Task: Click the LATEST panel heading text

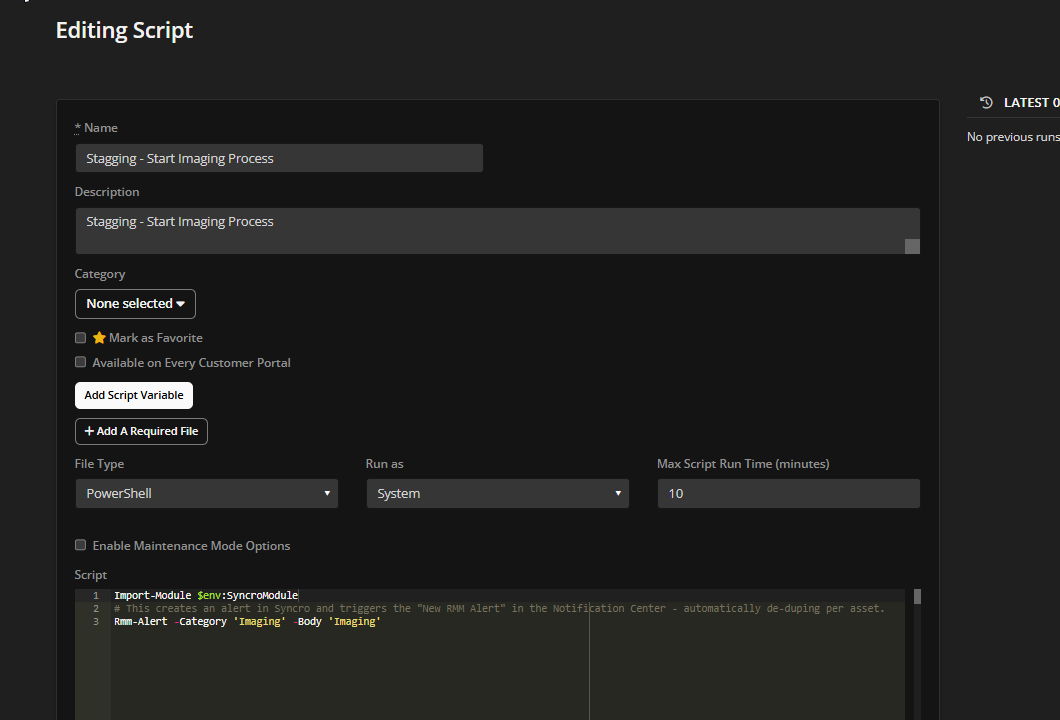Action: pos(1032,103)
